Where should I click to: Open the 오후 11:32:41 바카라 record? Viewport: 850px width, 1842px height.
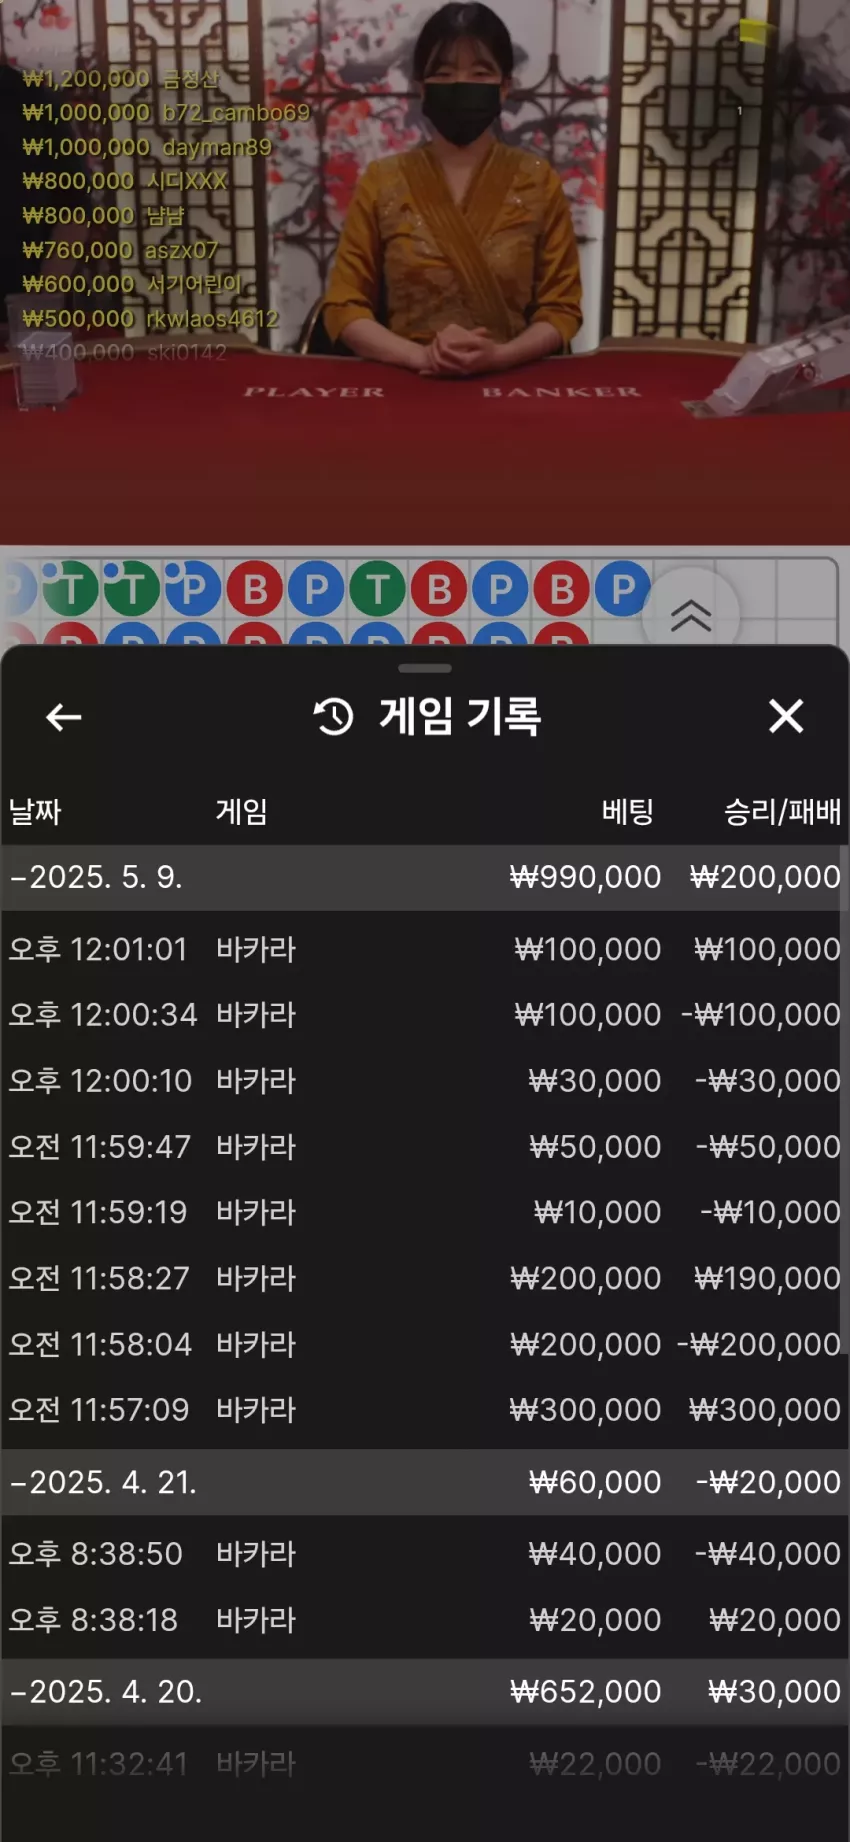(425, 1763)
